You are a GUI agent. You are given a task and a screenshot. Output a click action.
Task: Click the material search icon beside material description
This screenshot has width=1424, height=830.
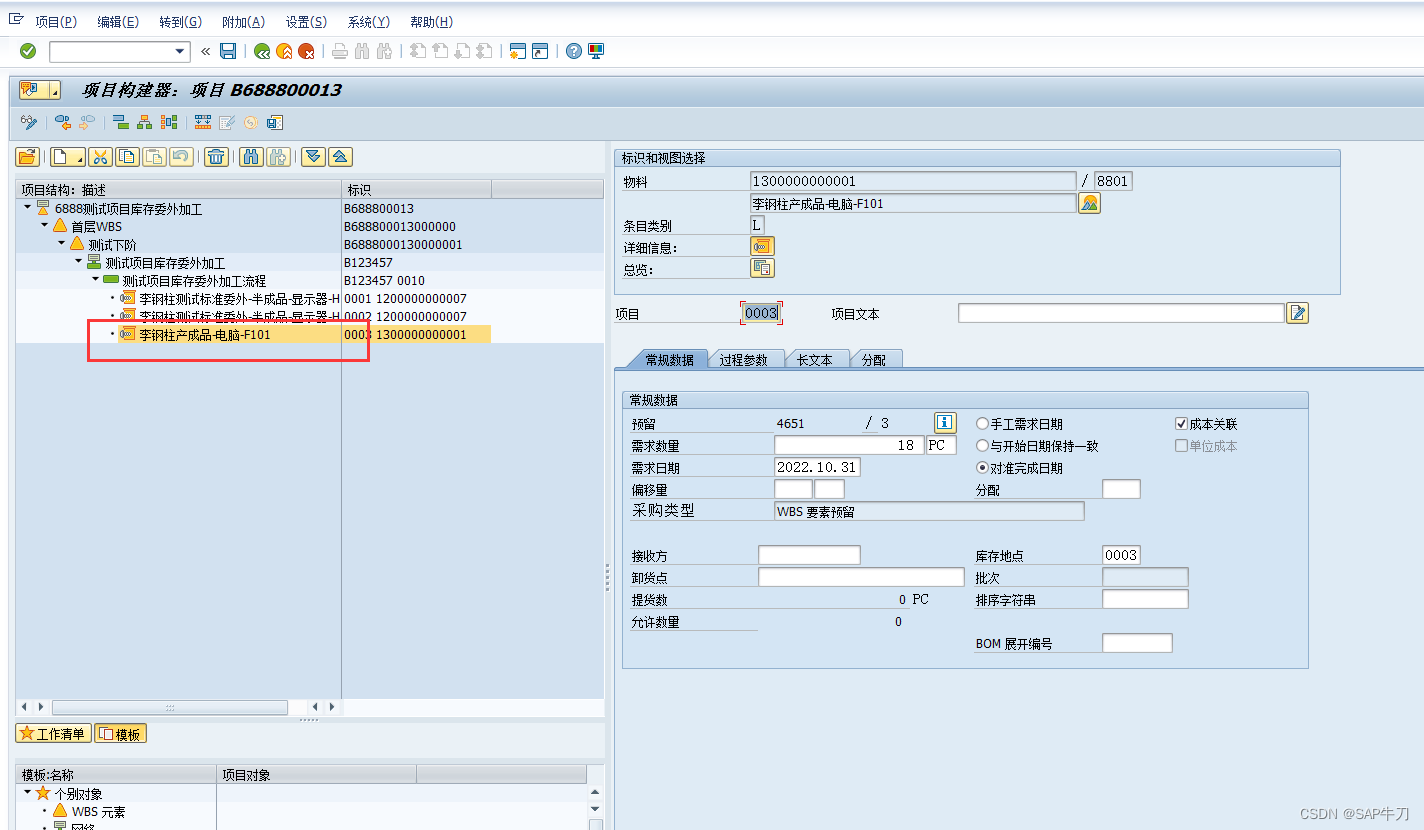1089,203
